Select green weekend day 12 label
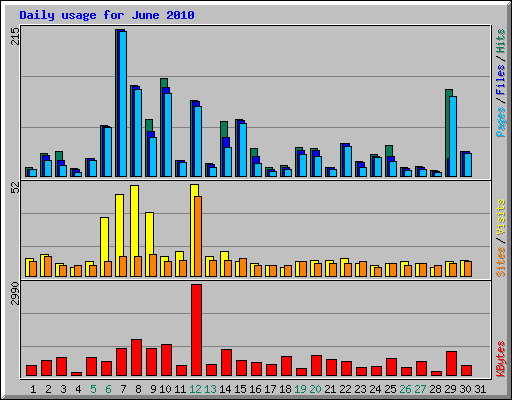This screenshot has height=400, width=512. click(x=195, y=389)
